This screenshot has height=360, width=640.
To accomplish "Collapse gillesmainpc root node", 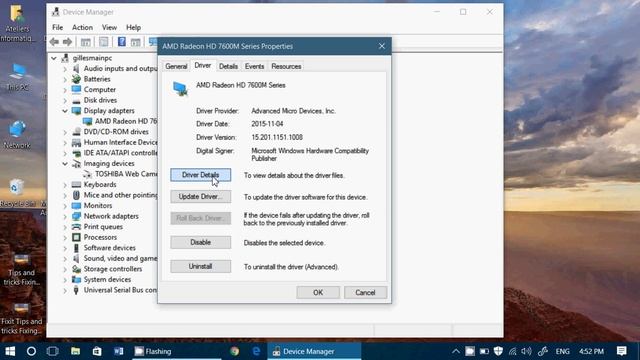I will (54, 58).
